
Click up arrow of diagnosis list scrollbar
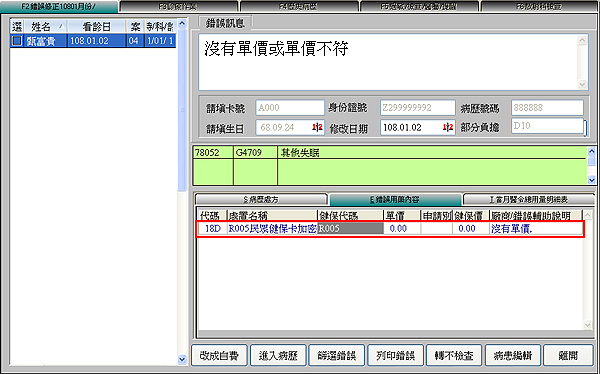(x=591, y=151)
